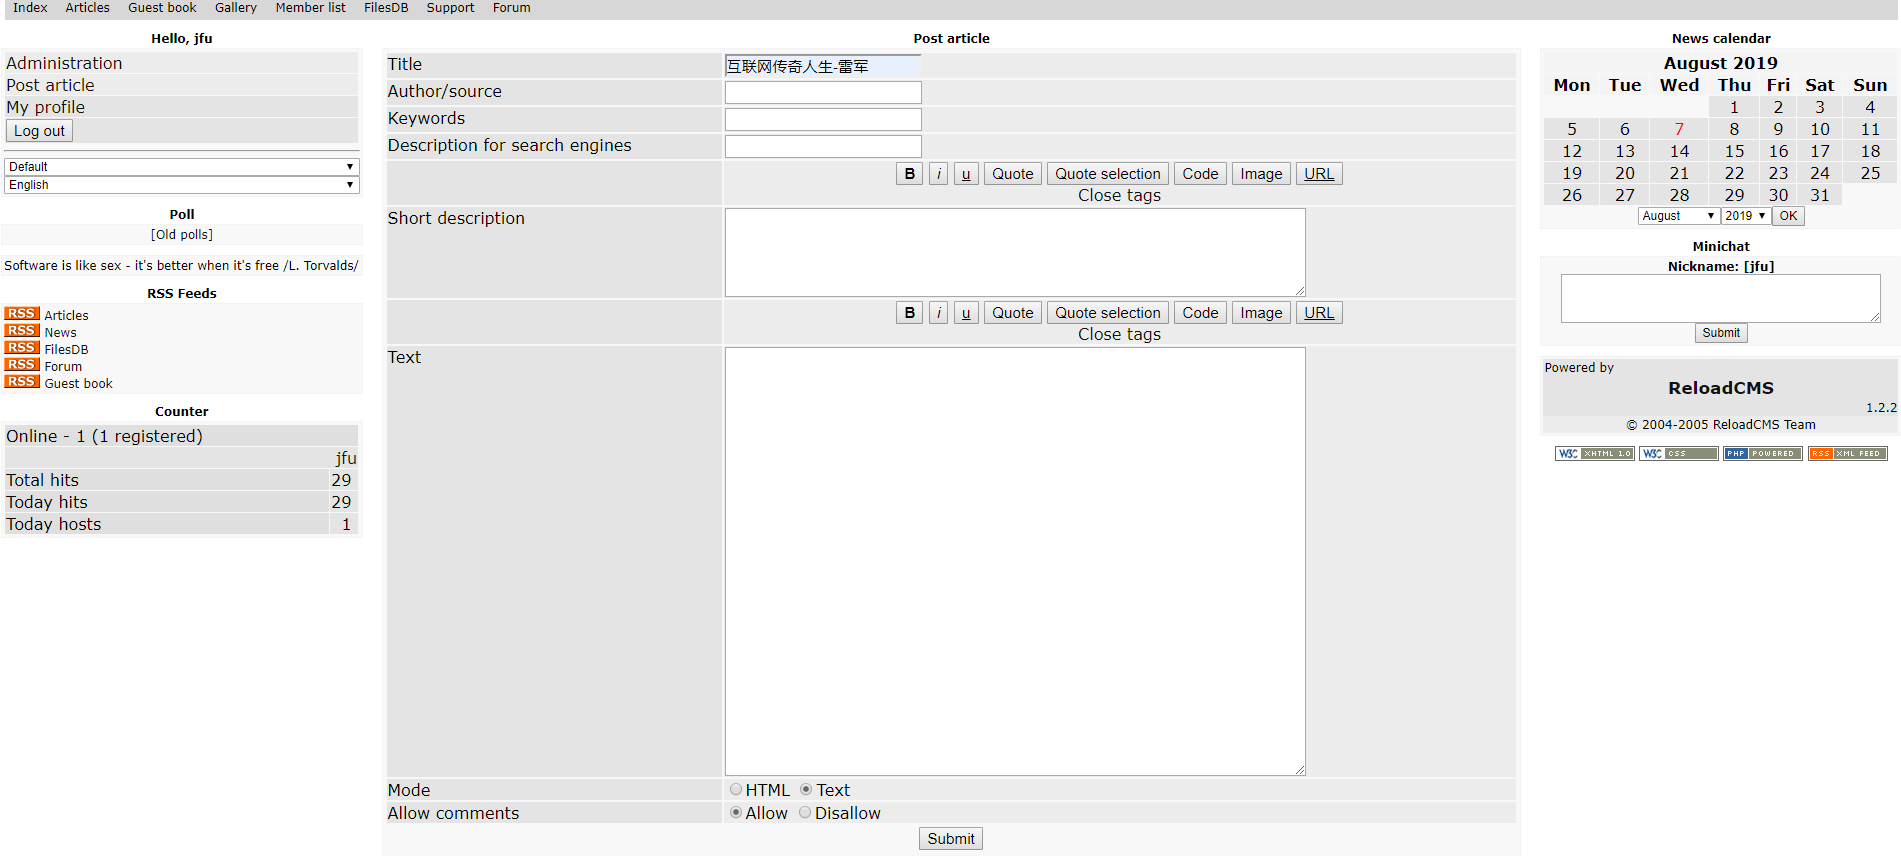Open the Guest book RSS feed icon
The height and width of the screenshot is (856, 1901).
[x=22, y=382]
